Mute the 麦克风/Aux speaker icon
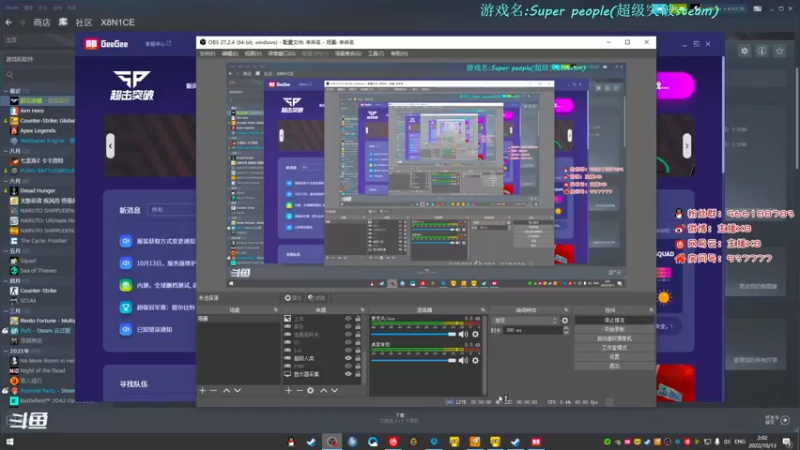The image size is (800, 450). 463,334
